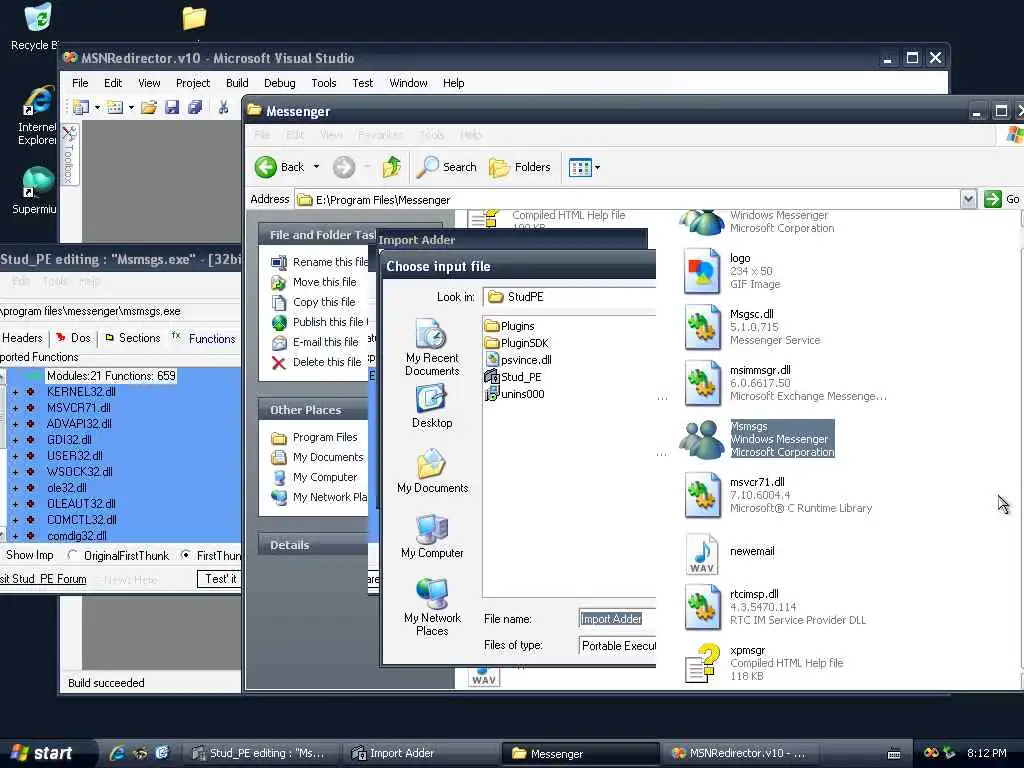Click Save All icon in Visual Studio toolbar
Screen dimensions: 1024x768
click(x=195, y=108)
